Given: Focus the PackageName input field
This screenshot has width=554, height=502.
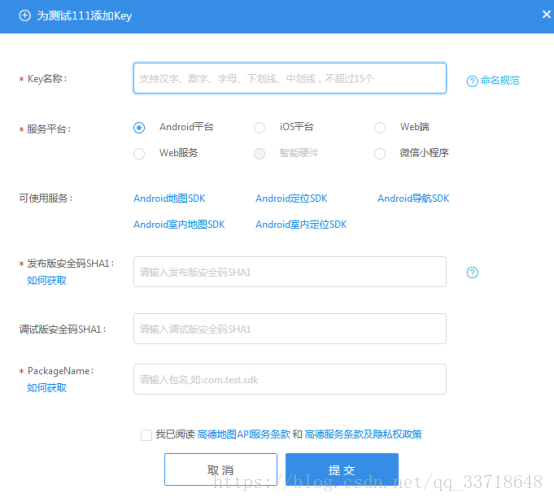Looking at the screenshot, I should (290, 379).
